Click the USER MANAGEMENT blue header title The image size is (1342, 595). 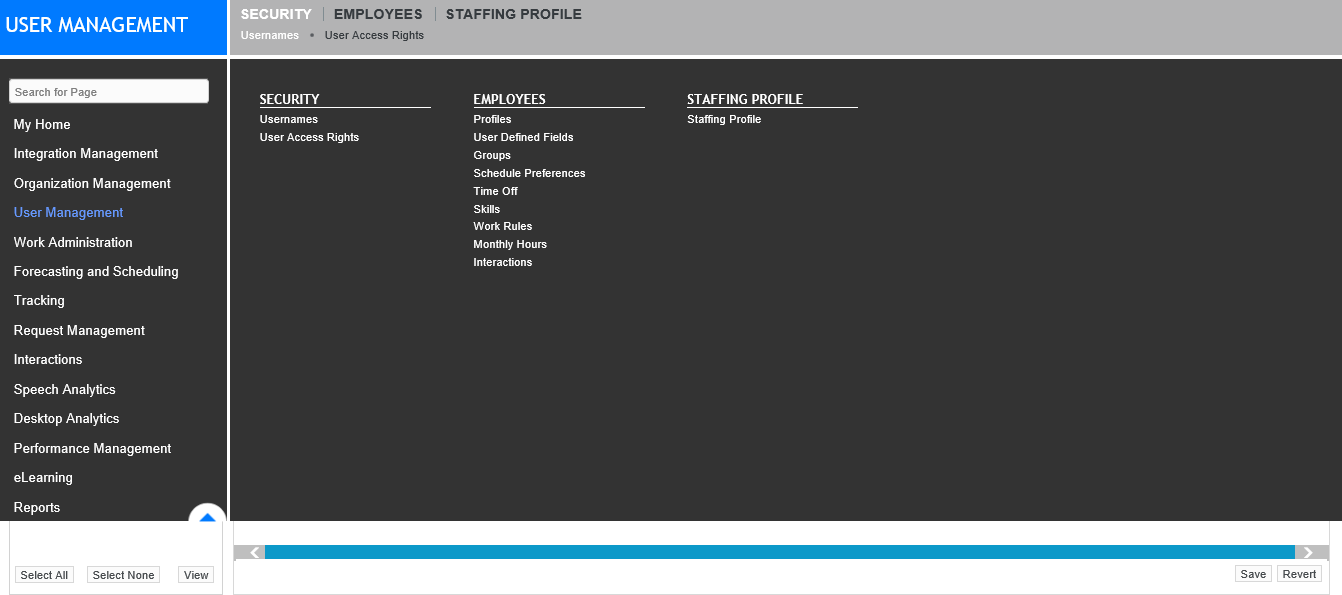coord(97,25)
